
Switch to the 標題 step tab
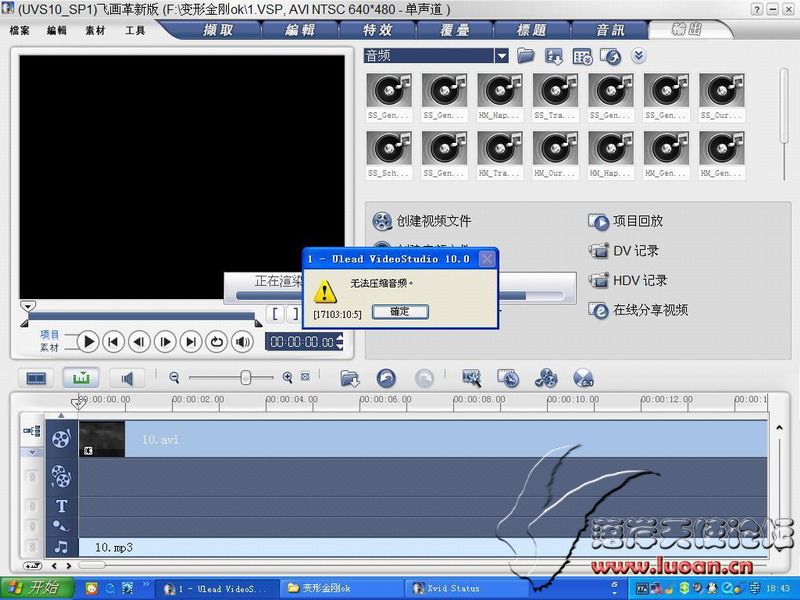pos(532,30)
